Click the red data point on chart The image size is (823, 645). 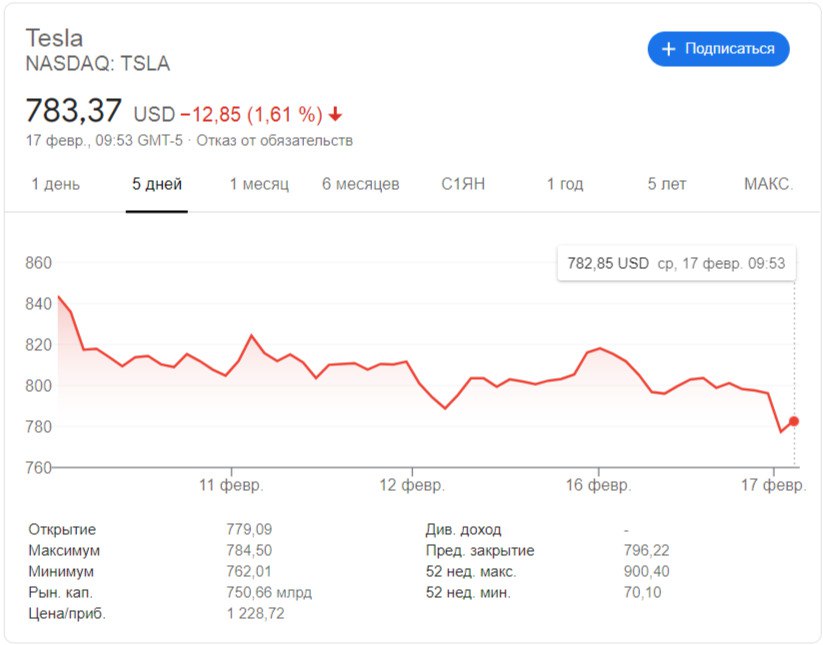coord(794,421)
